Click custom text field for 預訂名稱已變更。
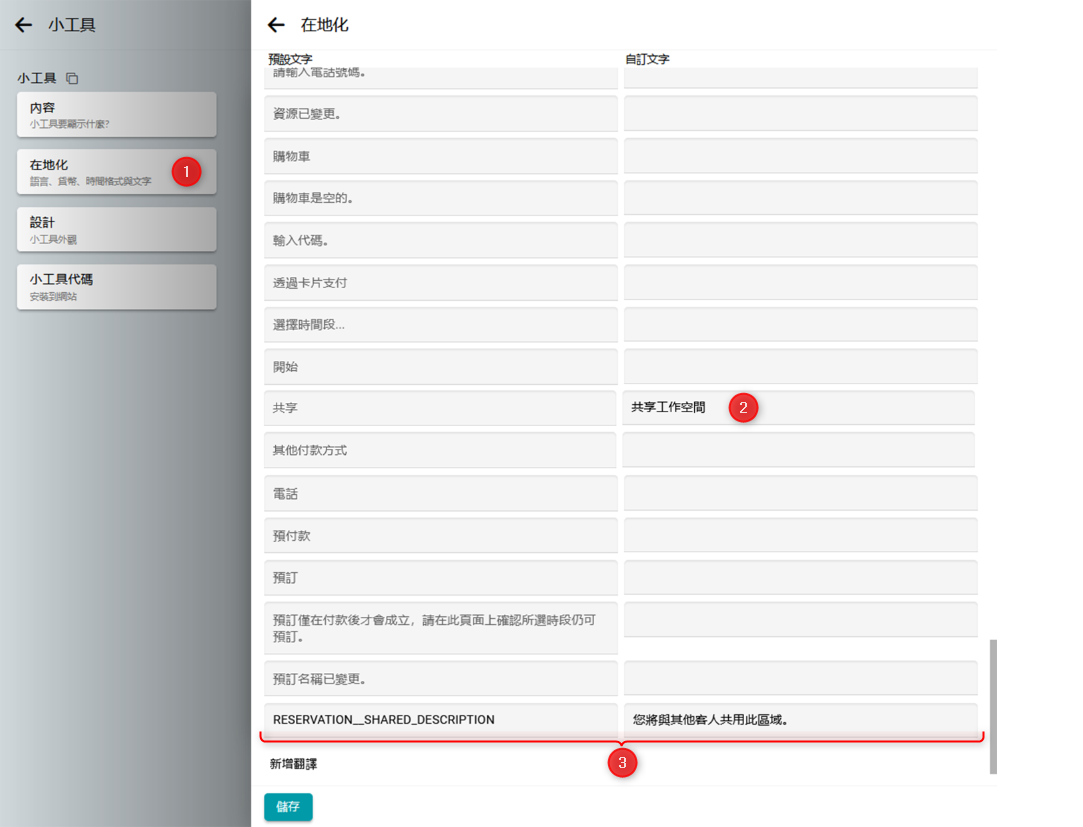1083x827 pixels. [x=800, y=678]
